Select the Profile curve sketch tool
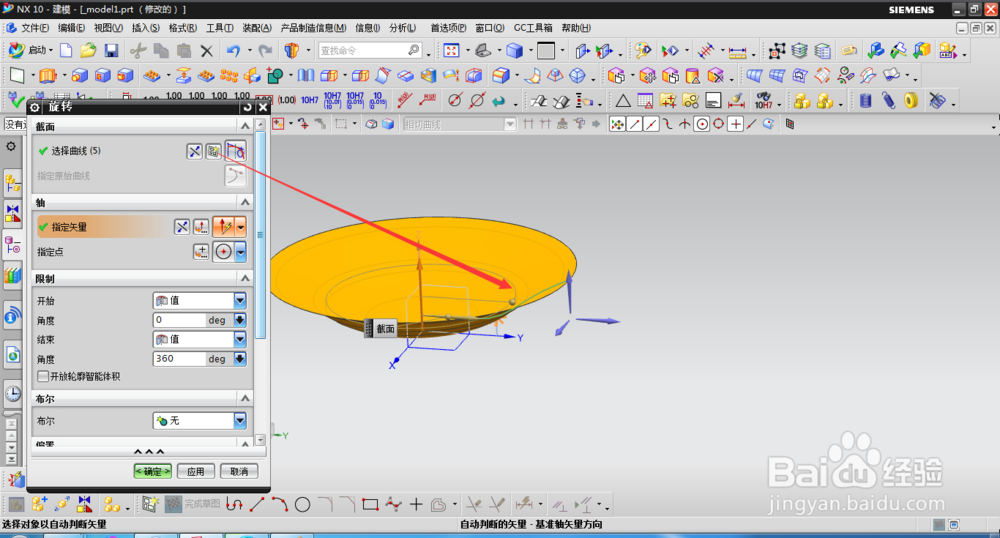Image resolution: width=1000 pixels, height=538 pixels. click(x=233, y=504)
